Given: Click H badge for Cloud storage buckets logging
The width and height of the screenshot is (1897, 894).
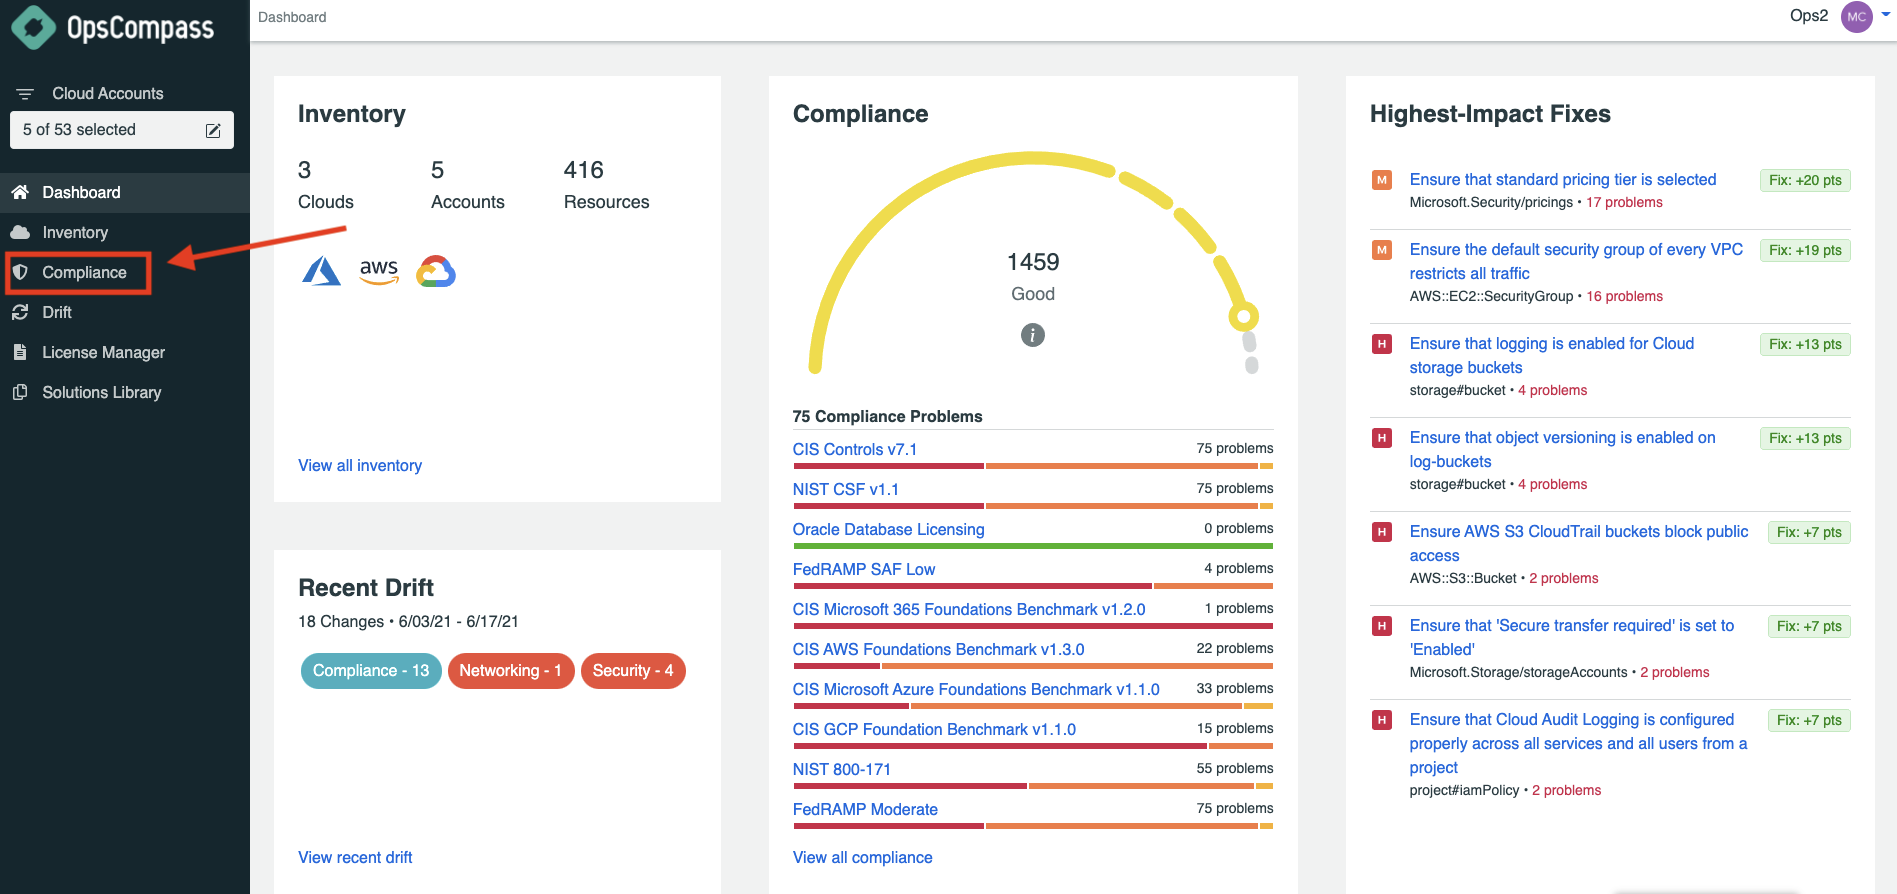Looking at the screenshot, I should click(1382, 344).
